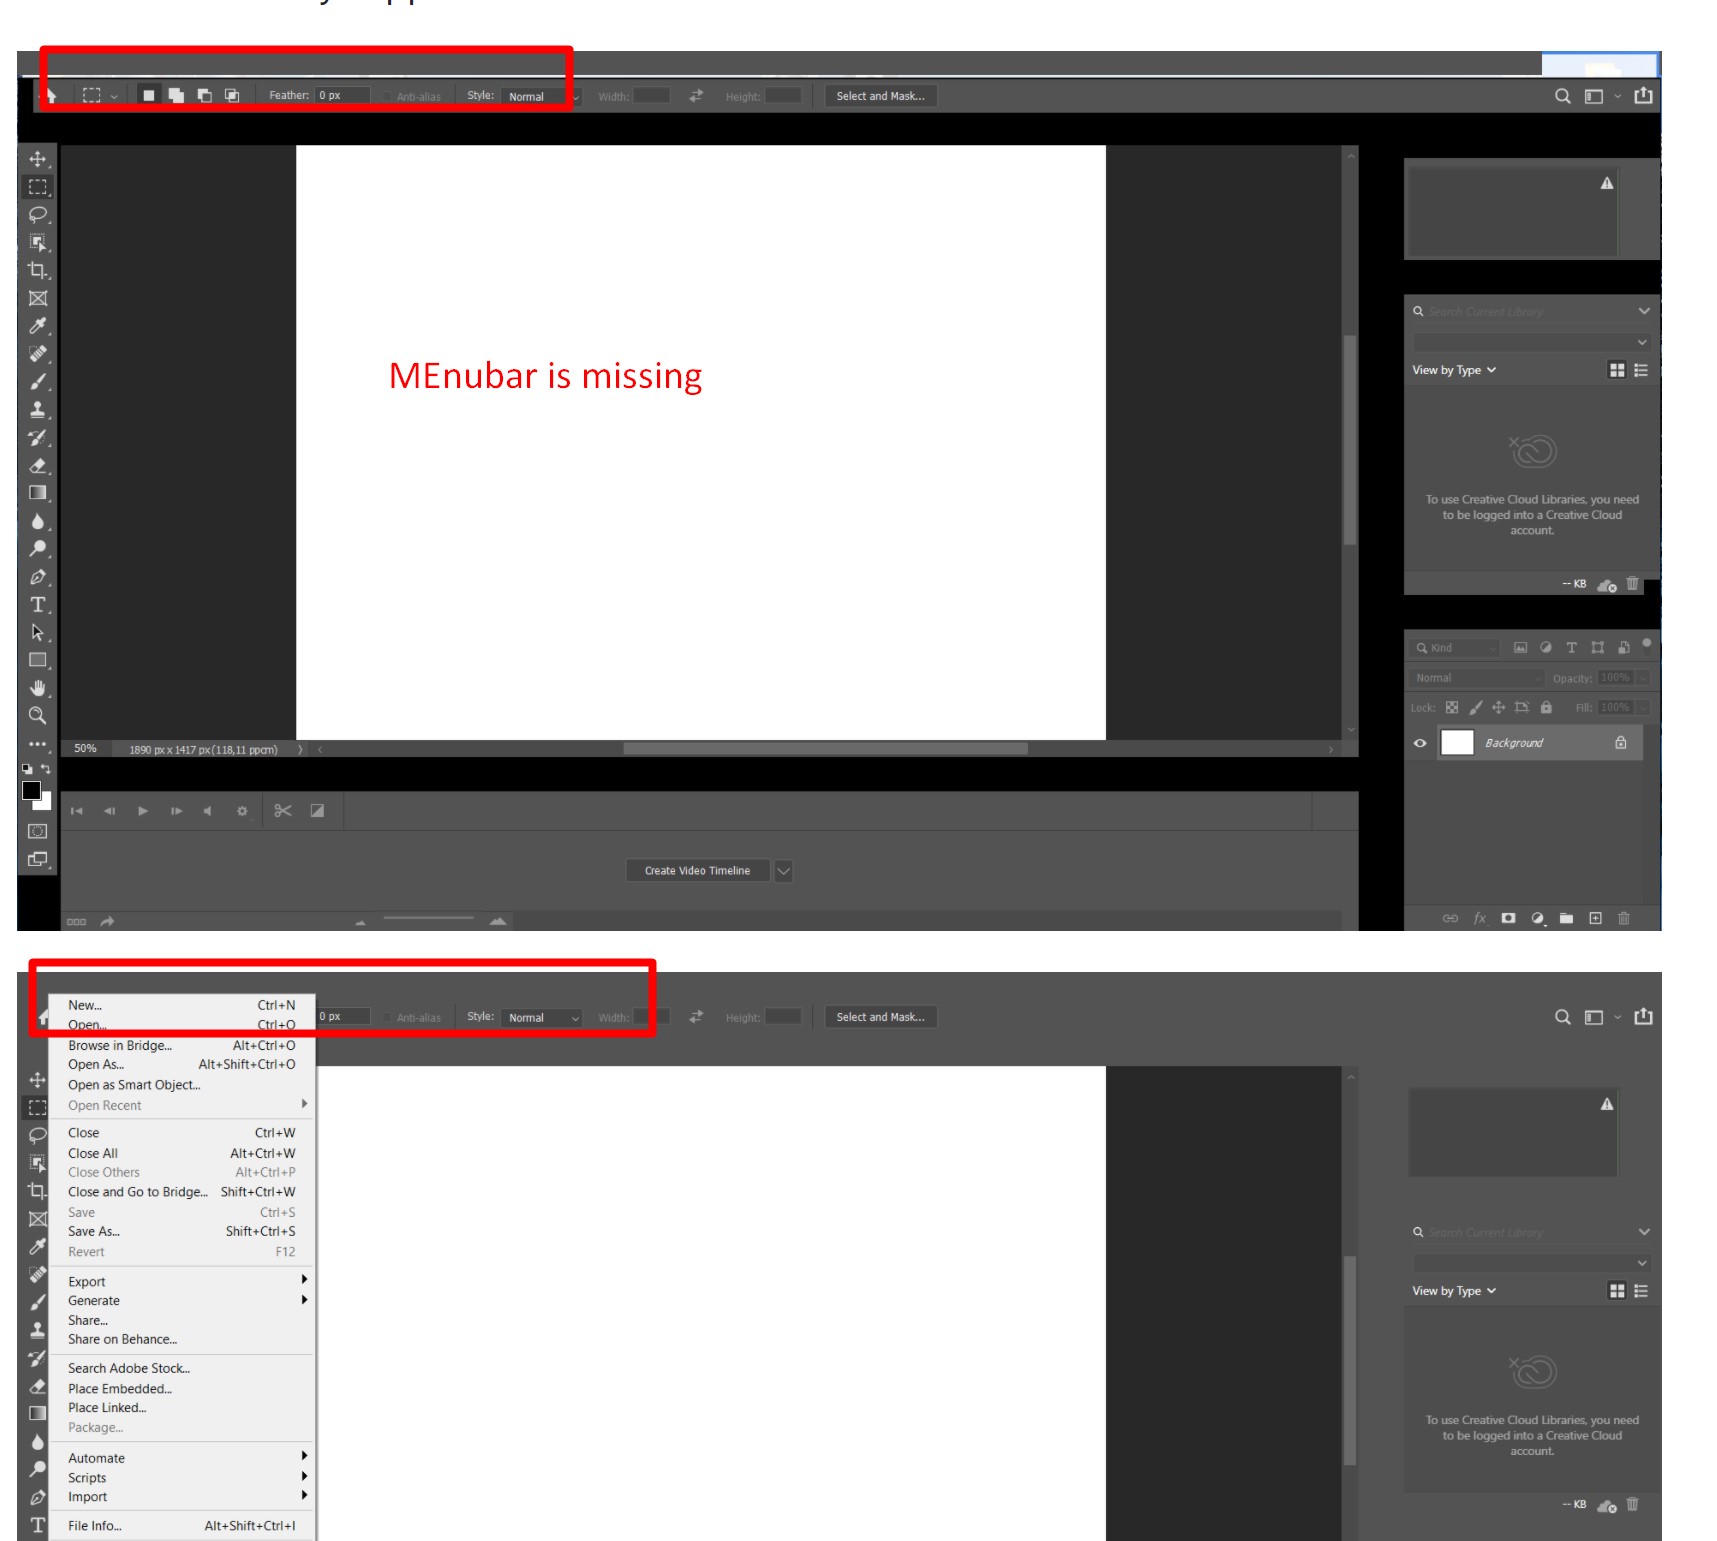The height and width of the screenshot is (1541, 1717).
Task: Choose Place Embedded... from the menu
Action: coord(120,1389)
